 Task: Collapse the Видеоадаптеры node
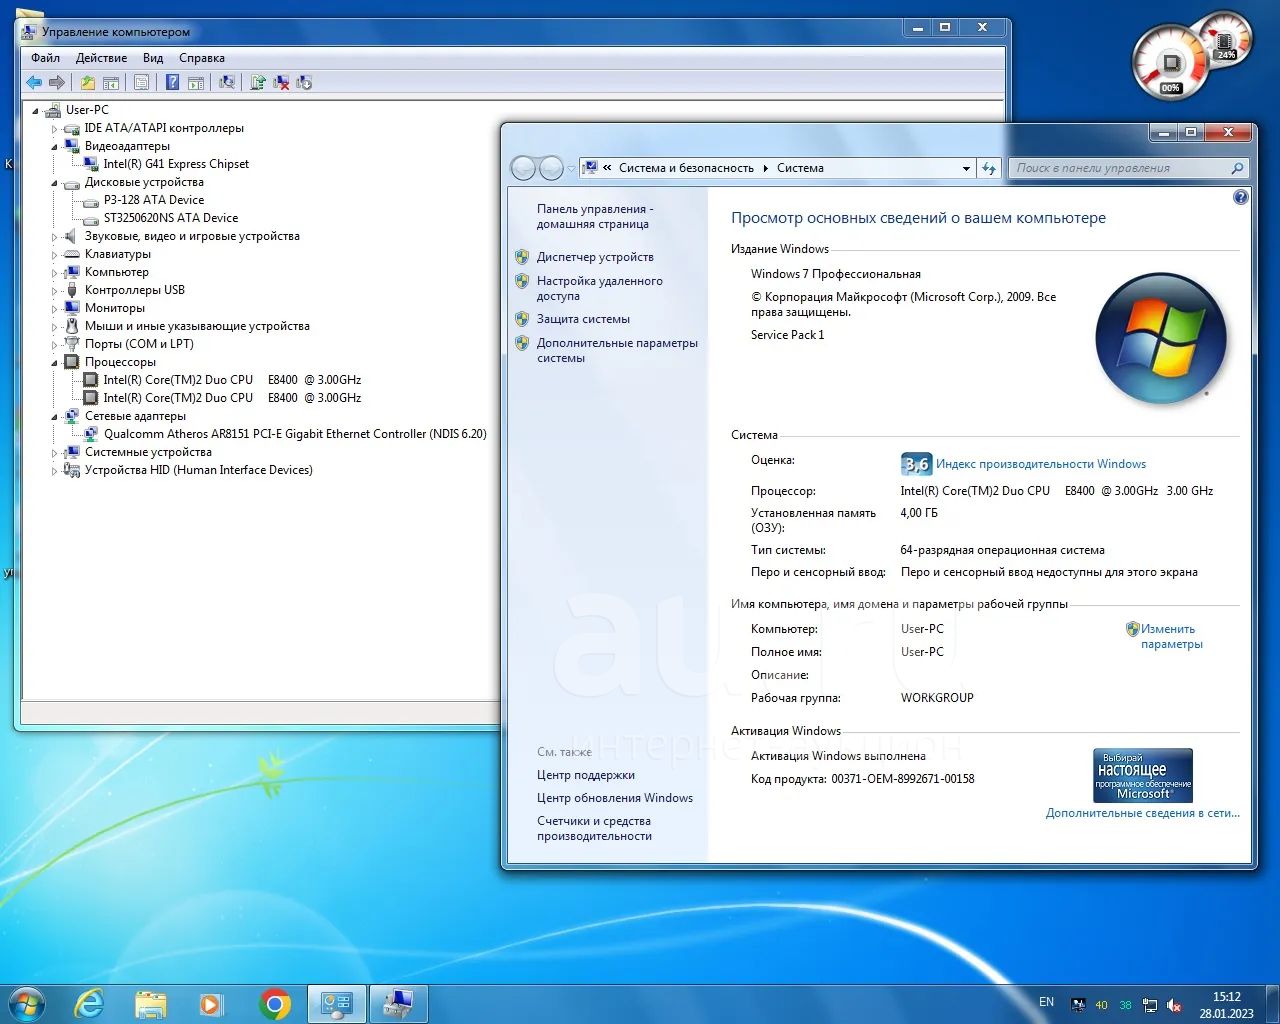click(x=55, y=146)
